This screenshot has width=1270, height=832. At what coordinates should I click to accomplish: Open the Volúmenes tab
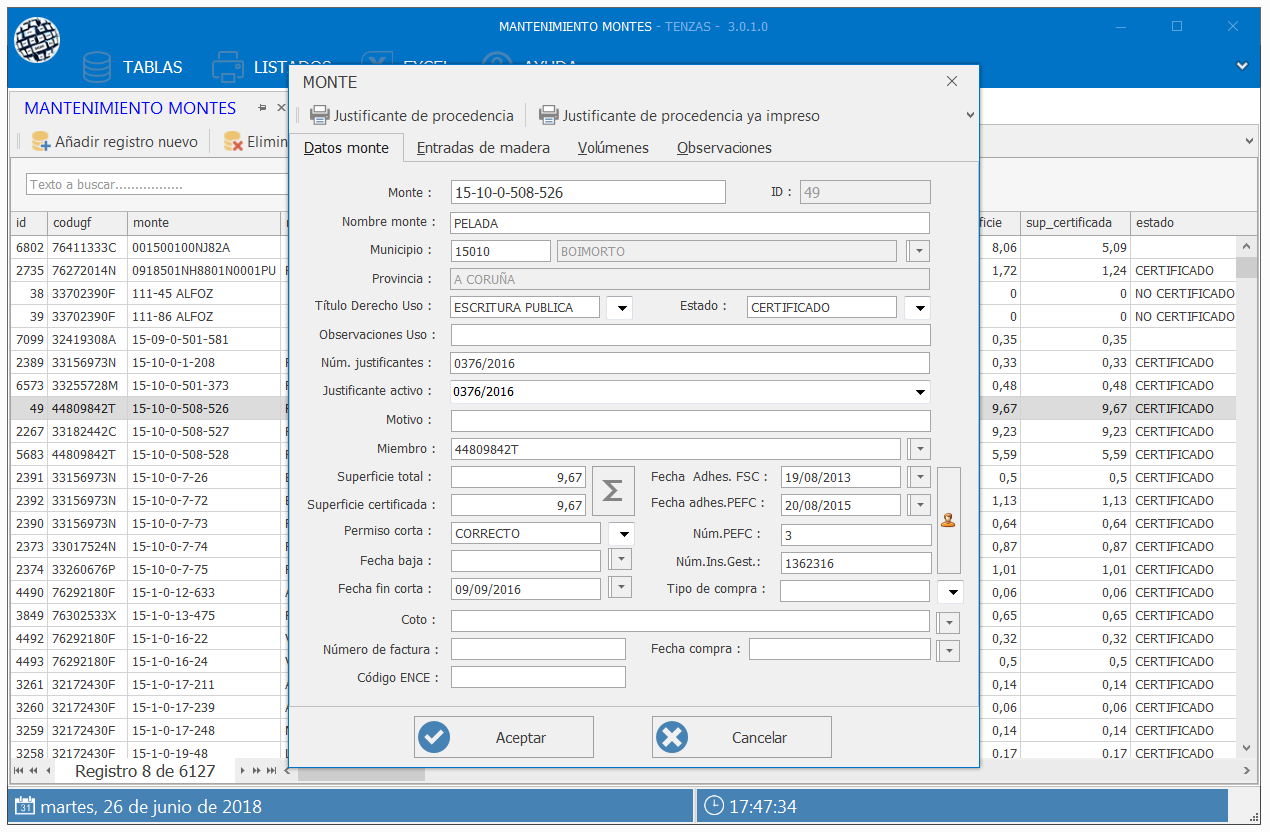[613, 148]
